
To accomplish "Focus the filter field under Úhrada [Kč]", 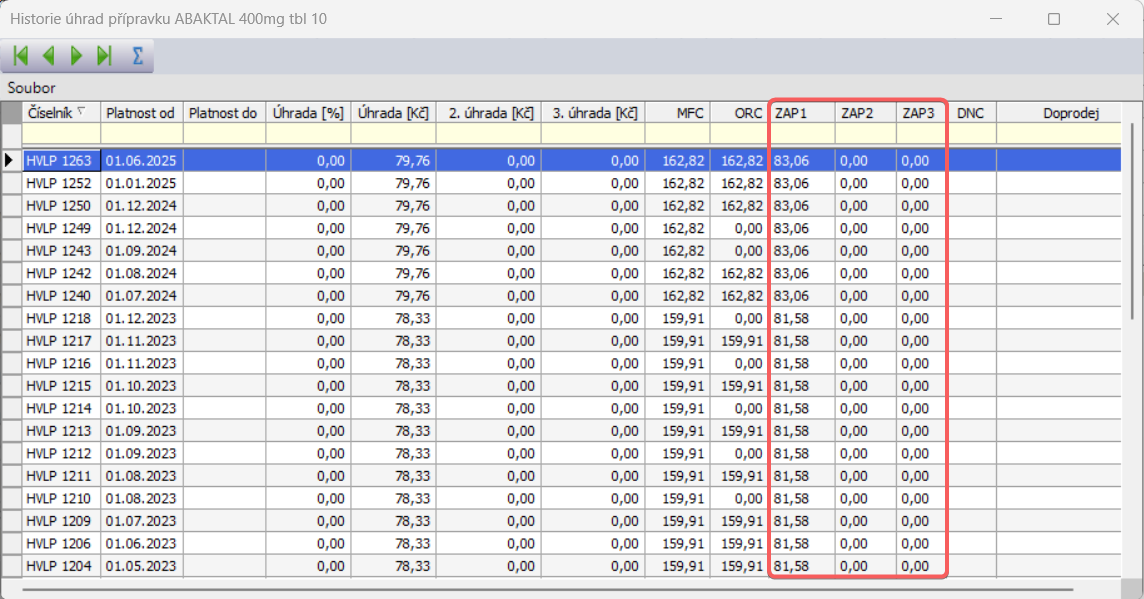I will coord(393,134).
